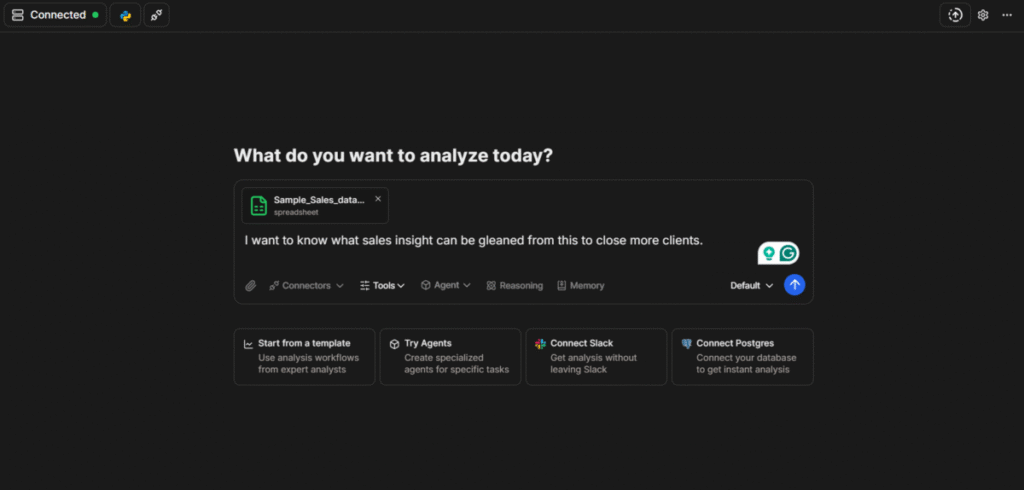The image size is (1024, 490).
Task: Open the Default model dropdown
Action: [x=751, y=285]
